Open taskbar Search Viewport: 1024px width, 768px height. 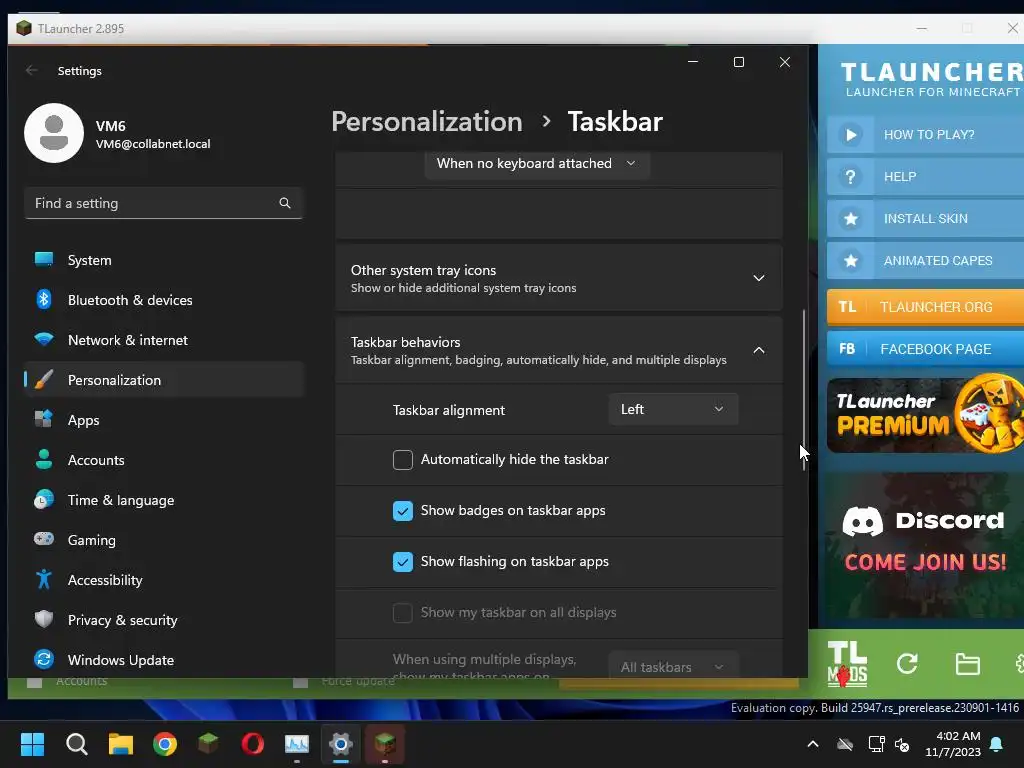pyautogui.click(x=76, y=744)
